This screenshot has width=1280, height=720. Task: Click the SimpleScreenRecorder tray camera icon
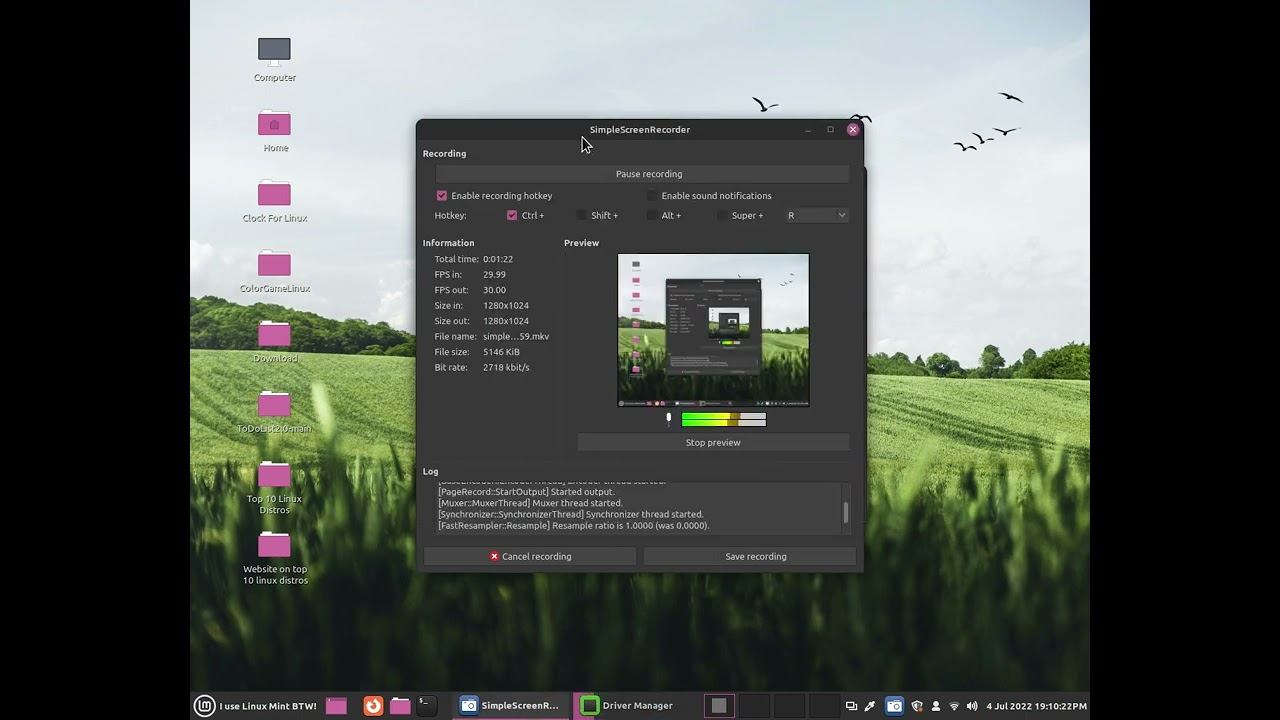pos(894,706)
